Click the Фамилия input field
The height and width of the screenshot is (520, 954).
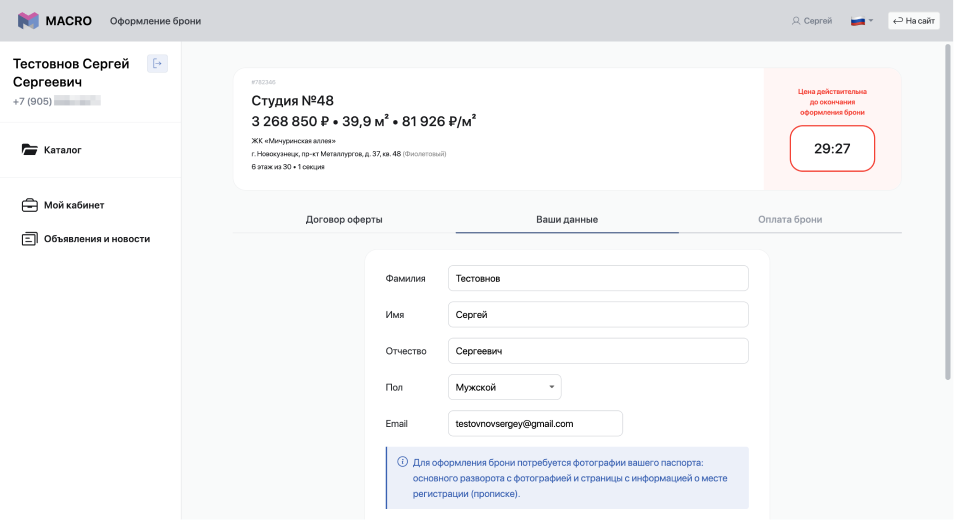pyautogui.click(x=598, y=278)
